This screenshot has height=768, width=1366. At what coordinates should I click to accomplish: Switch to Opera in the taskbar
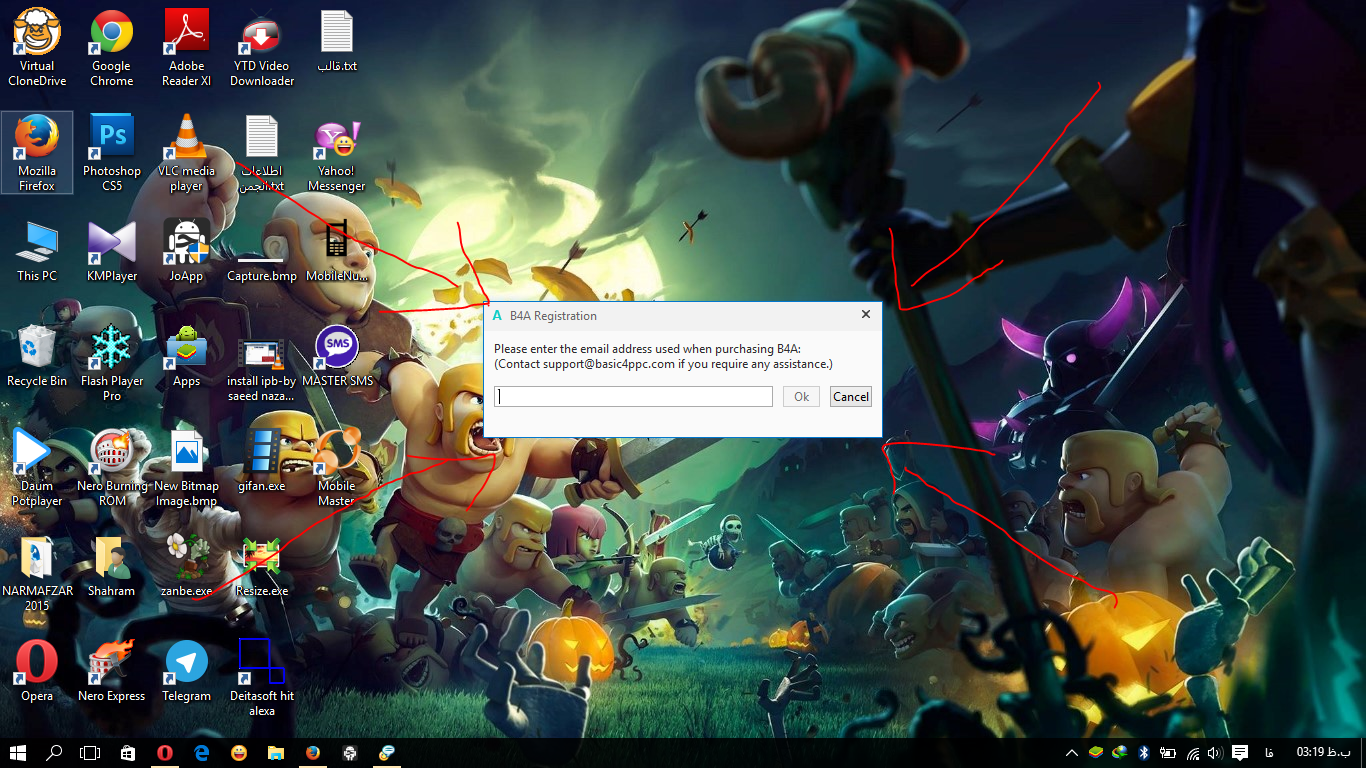165,752
